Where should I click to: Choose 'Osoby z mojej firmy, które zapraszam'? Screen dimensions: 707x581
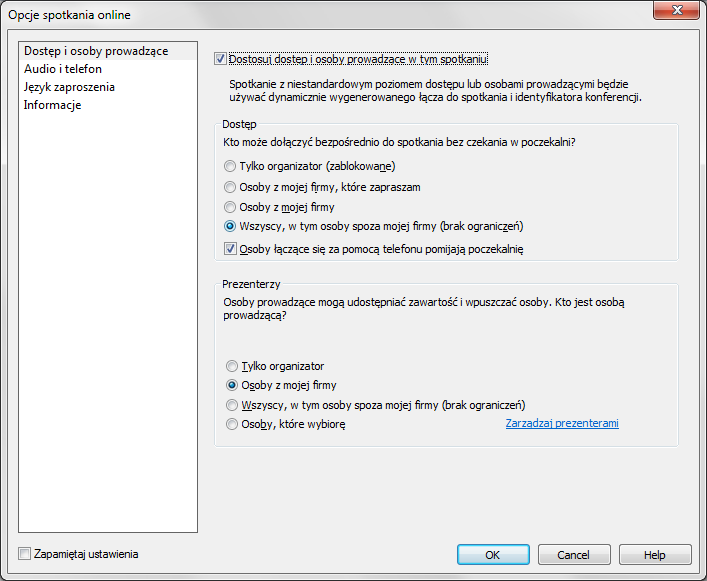(x=230, y=187)
